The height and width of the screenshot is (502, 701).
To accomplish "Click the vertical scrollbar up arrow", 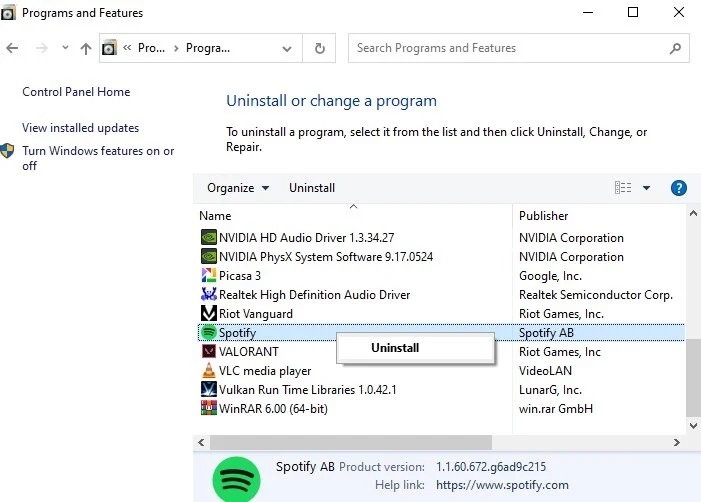I will click(693, 213).
